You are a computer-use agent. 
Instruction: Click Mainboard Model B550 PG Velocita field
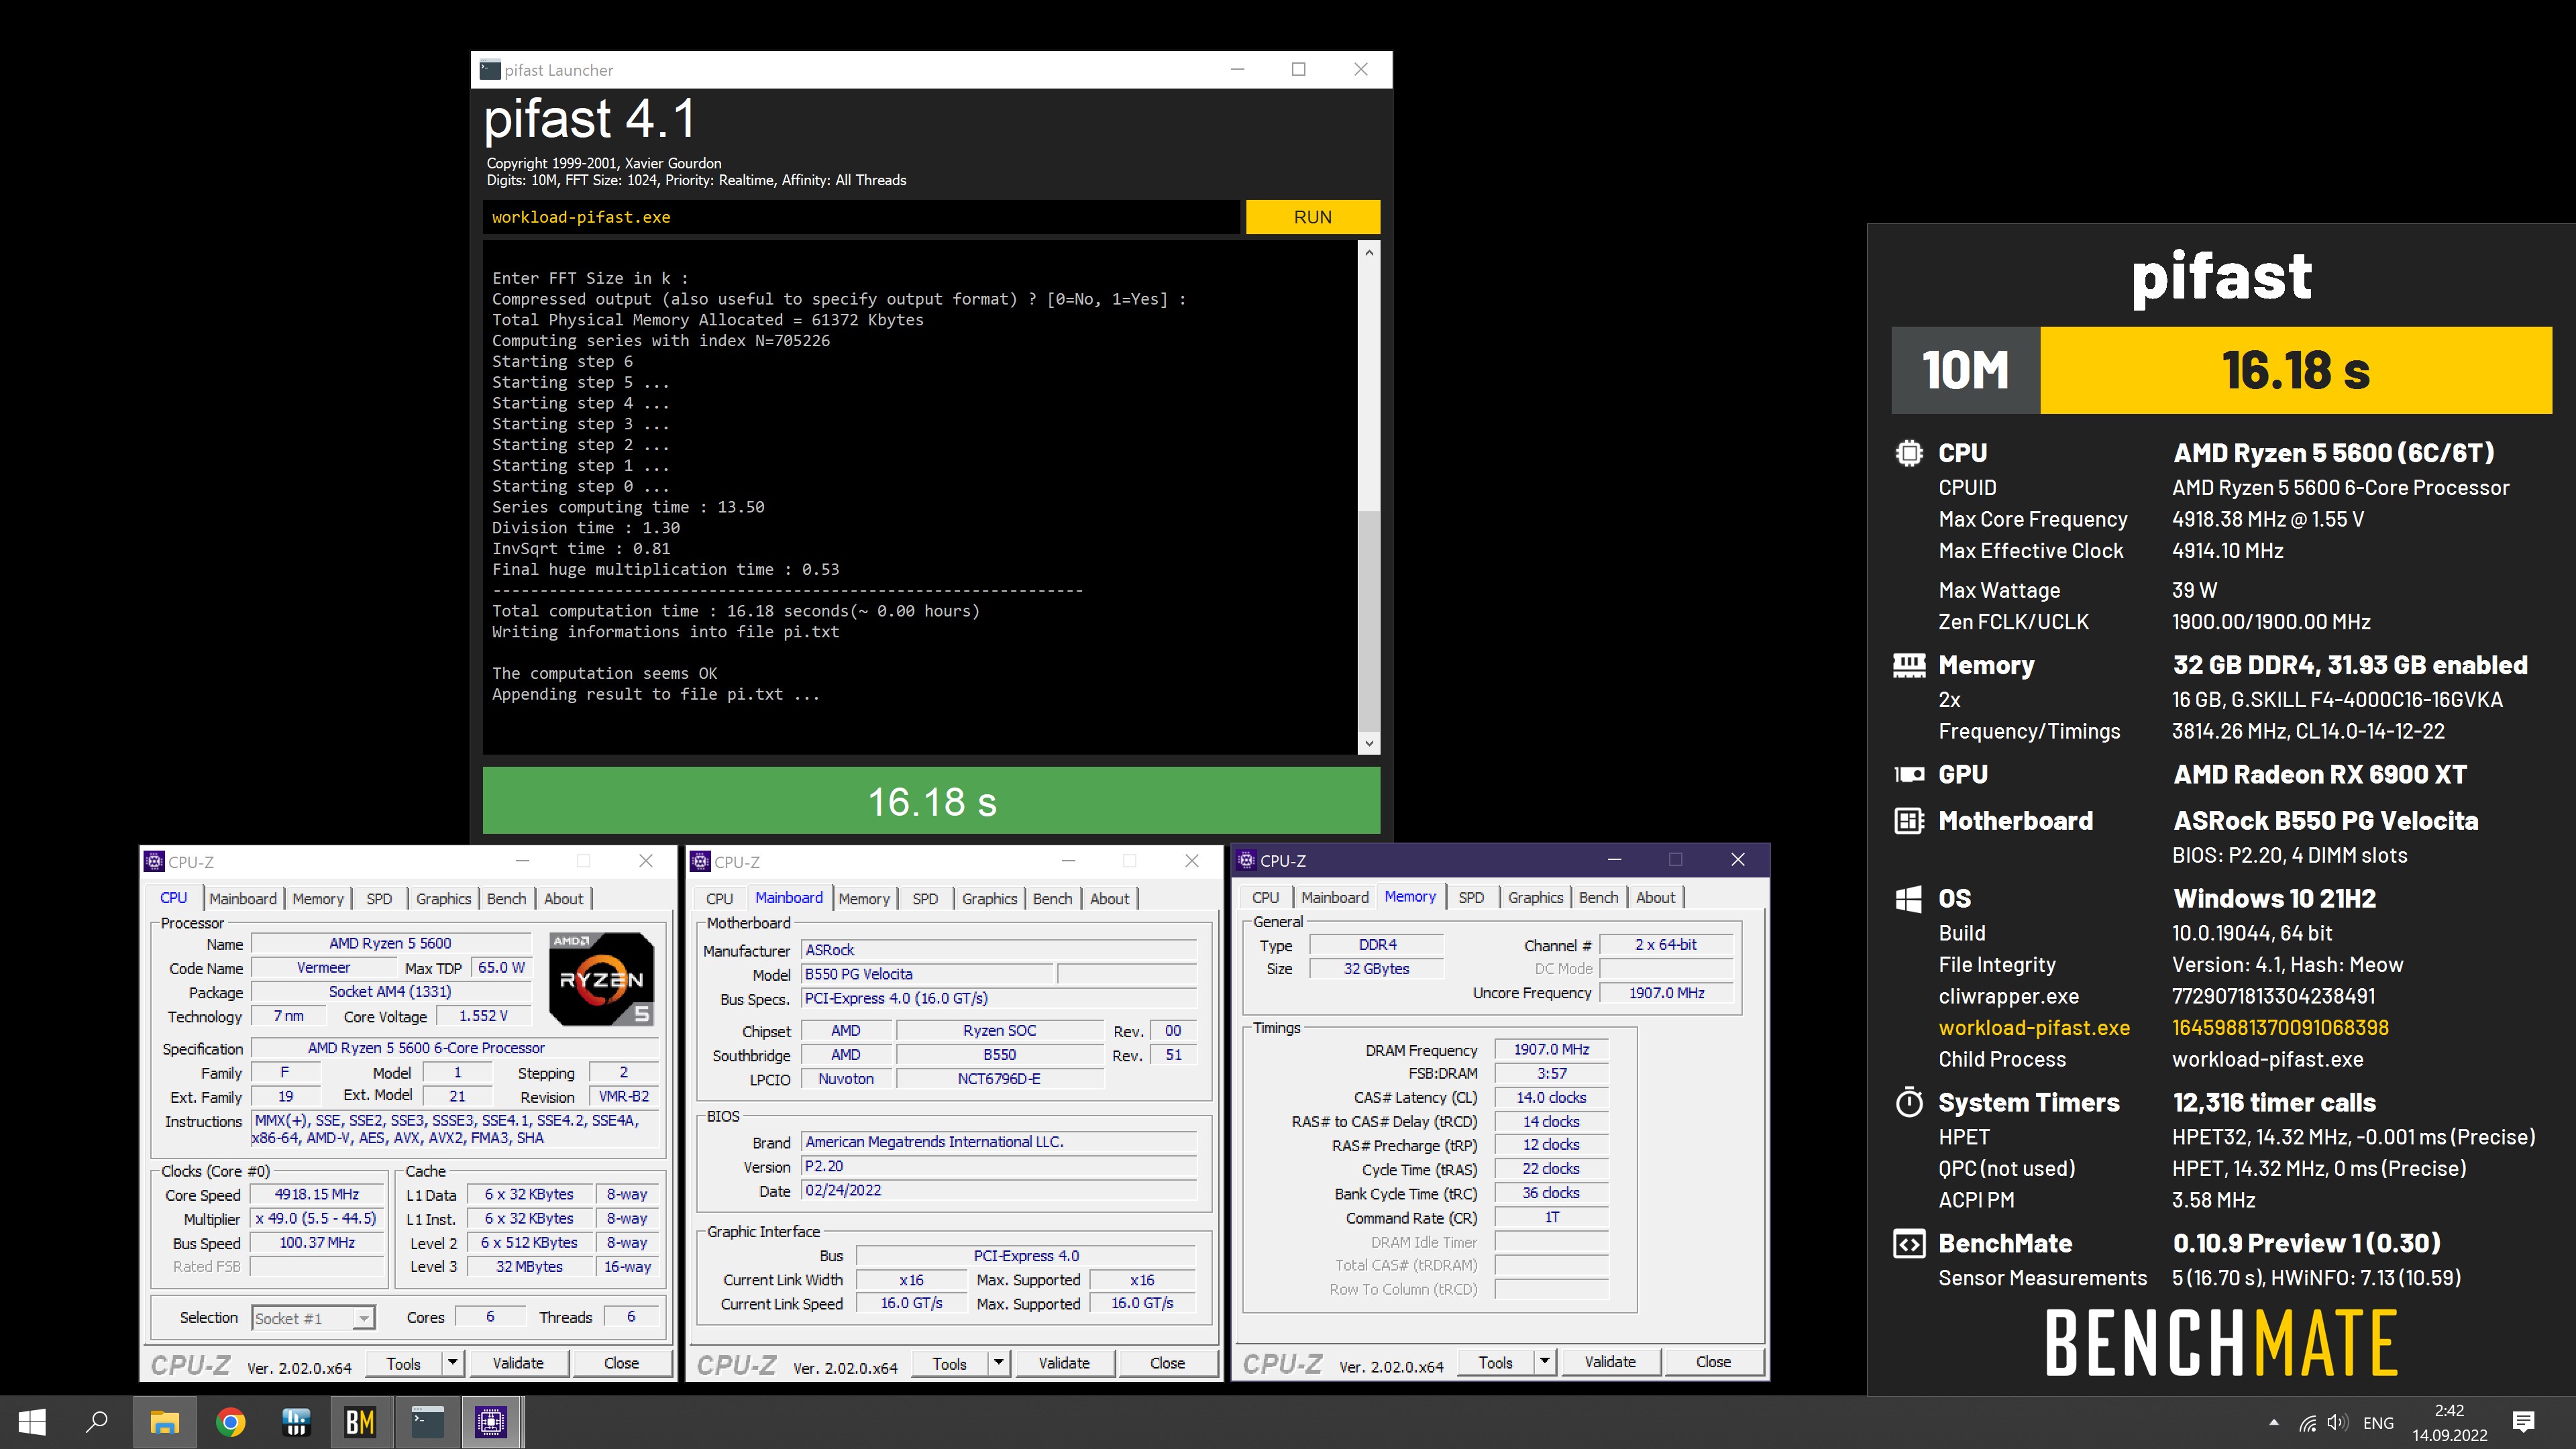(927, 974)
